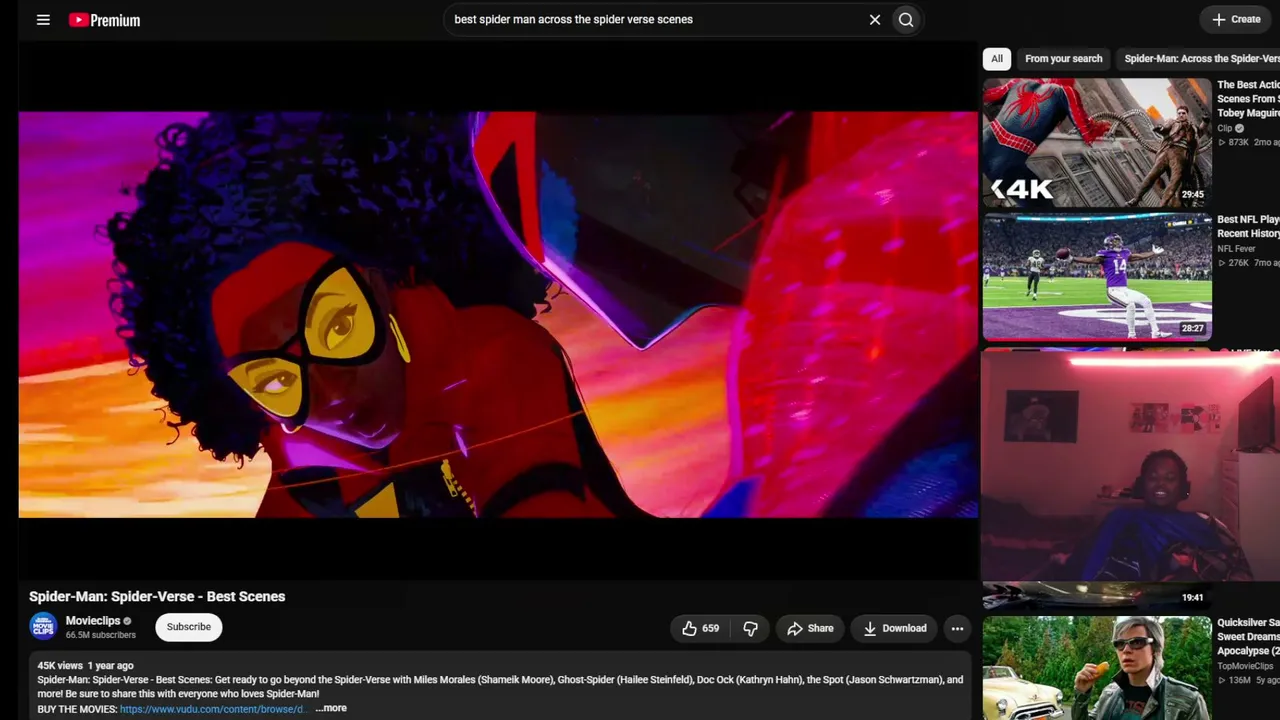Click the 66.5M subscribers count
The width and height of the screenshot is (1280, 720).
click(101, 635)
